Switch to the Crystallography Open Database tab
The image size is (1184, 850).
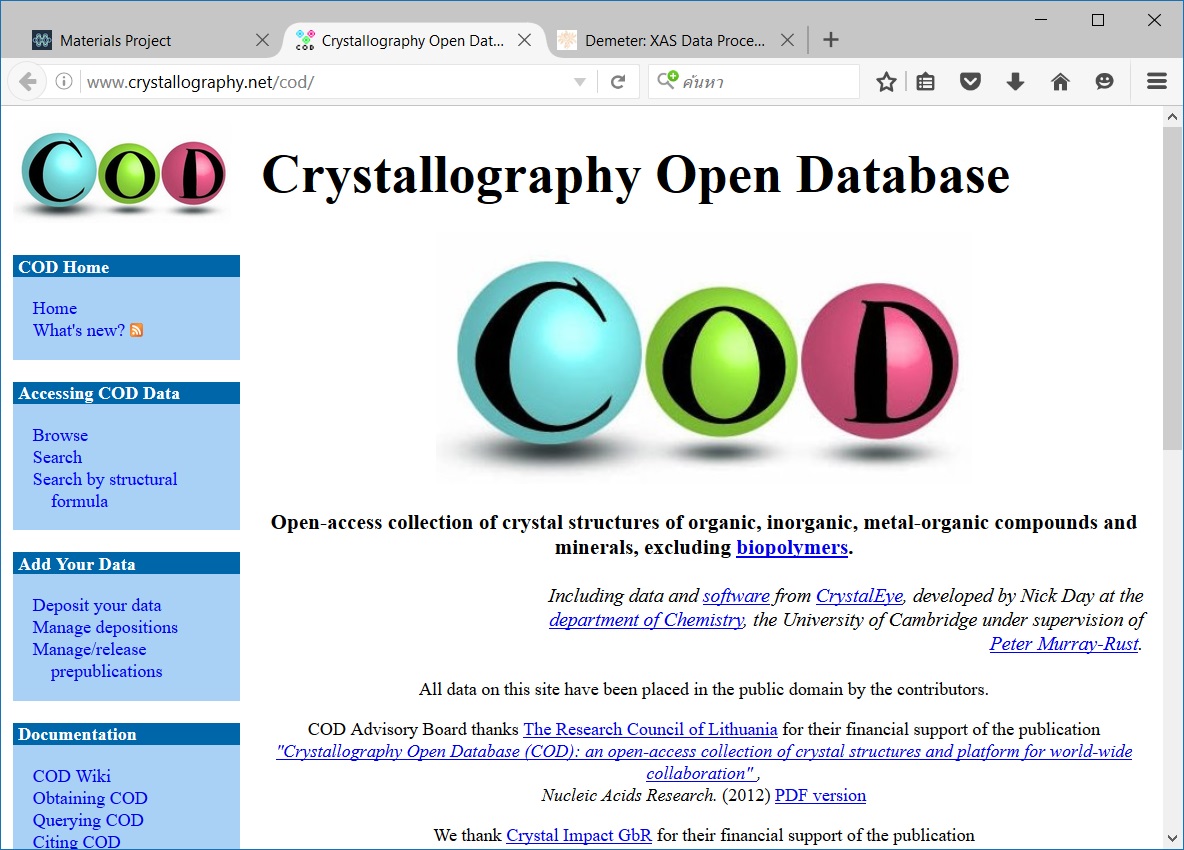(412, 41)
